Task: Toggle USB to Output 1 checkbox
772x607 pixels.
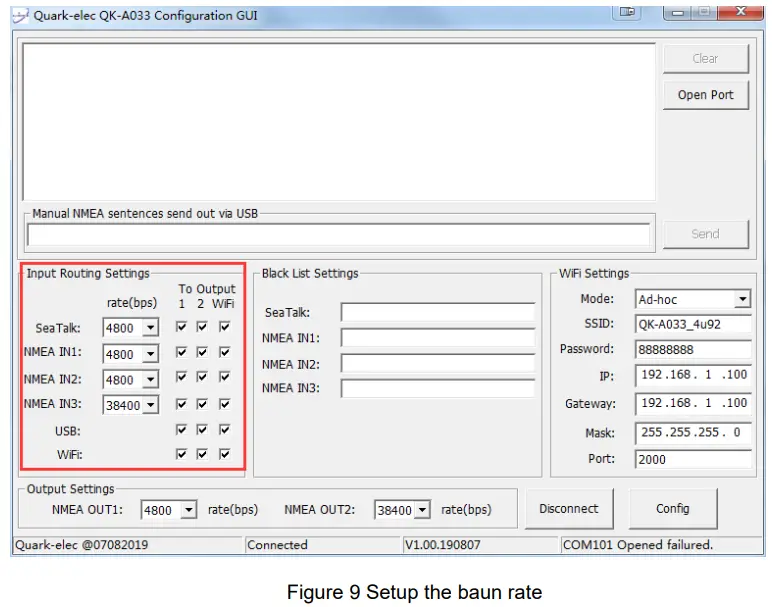Action: click(181, 430)
